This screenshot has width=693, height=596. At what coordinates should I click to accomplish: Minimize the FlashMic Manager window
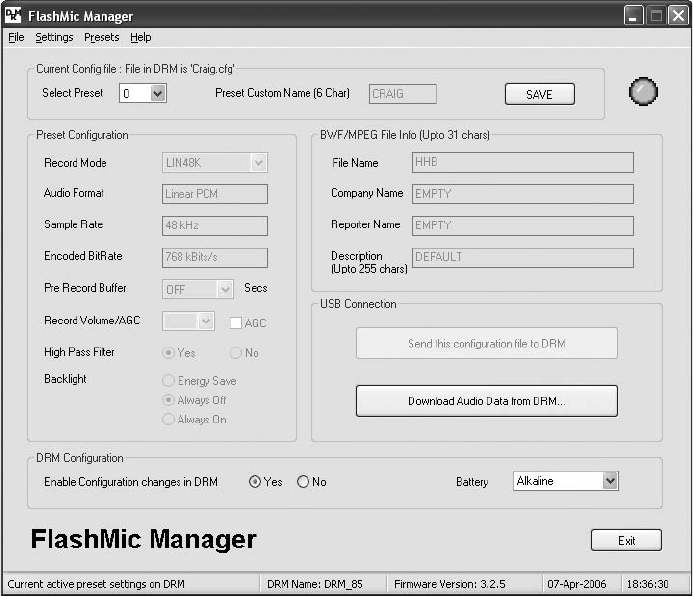[x=634, y=16]
